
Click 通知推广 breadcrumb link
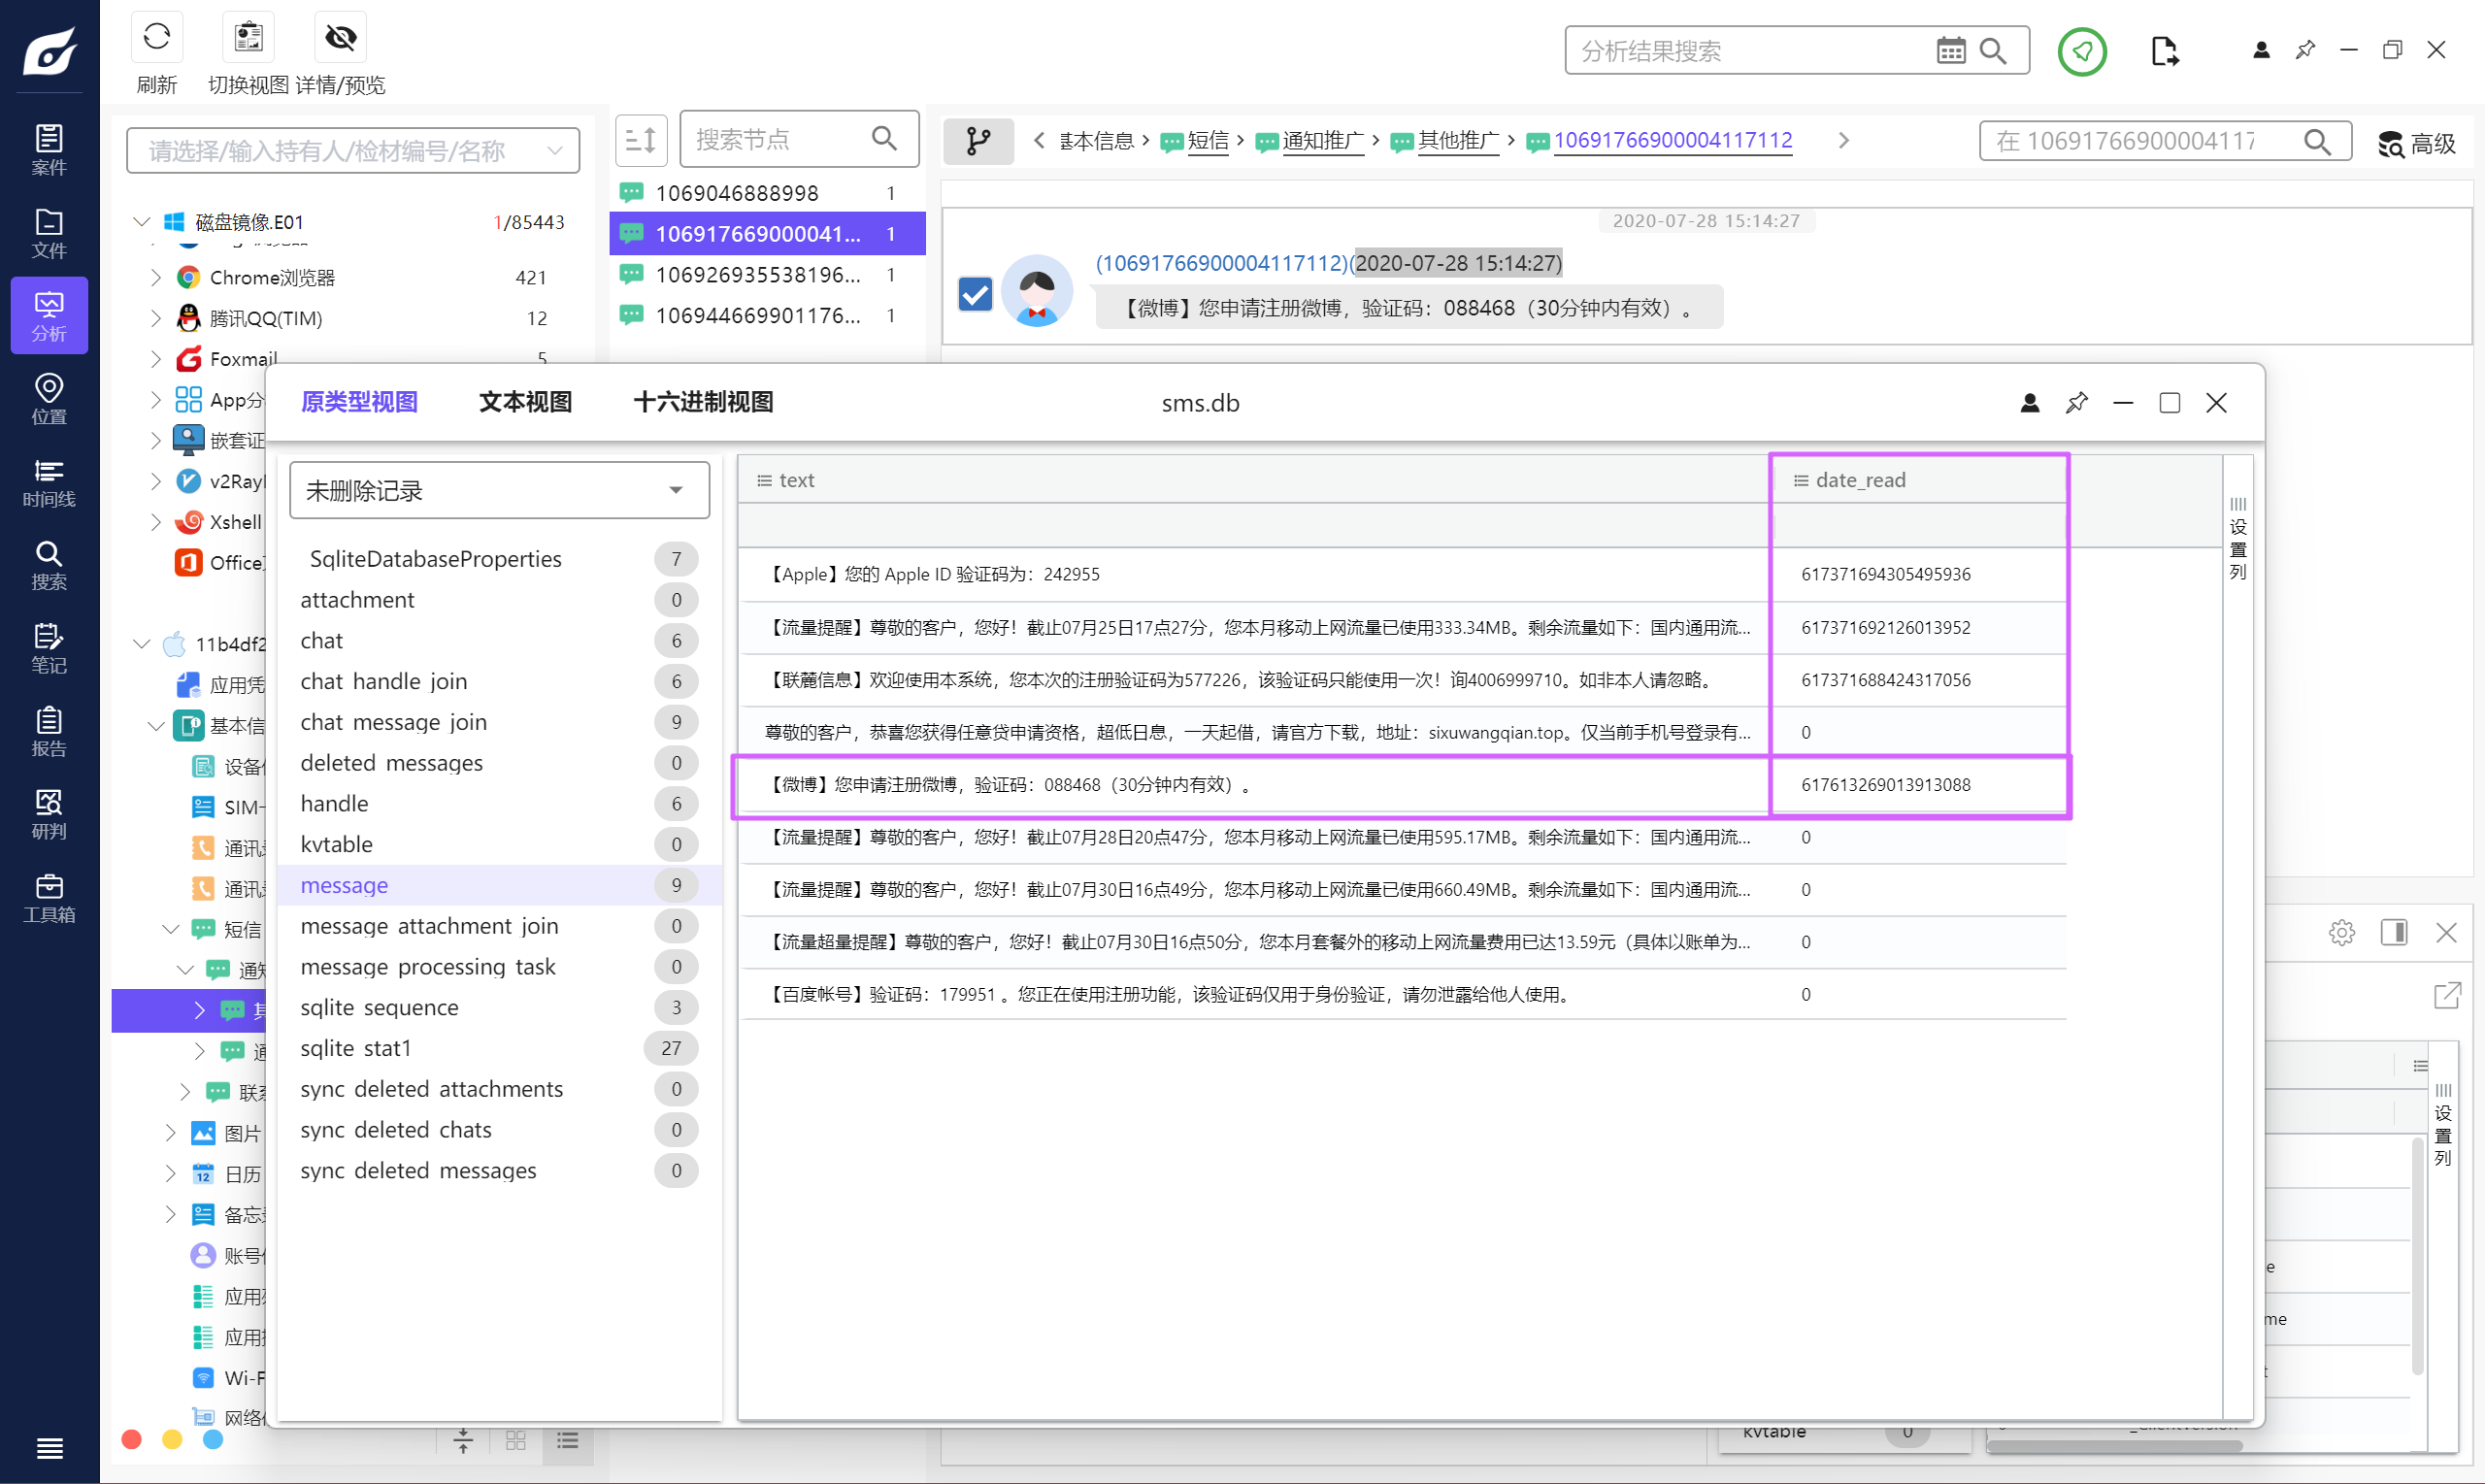tap(1323, 141)
